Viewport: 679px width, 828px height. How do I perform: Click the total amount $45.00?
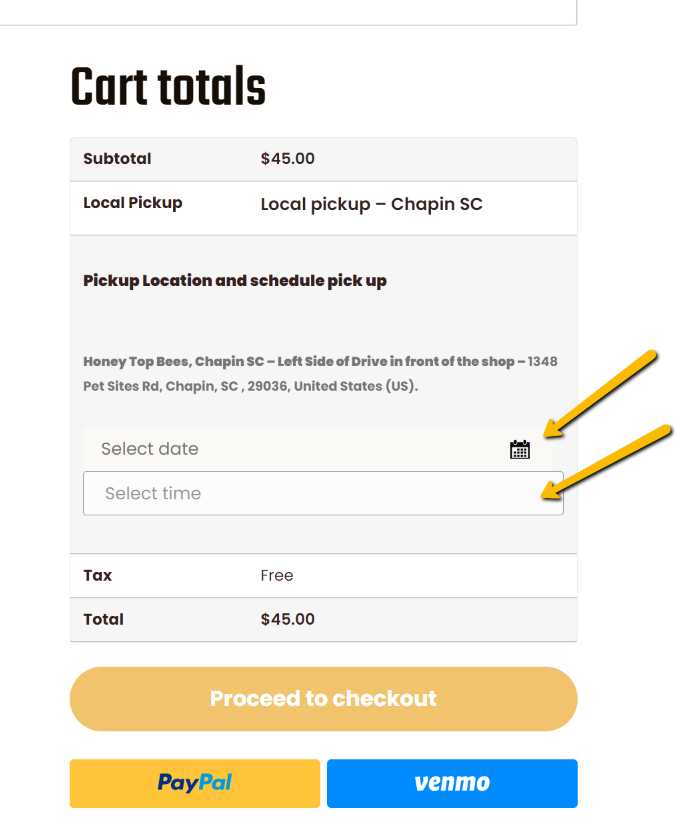[x=287, y=619]
